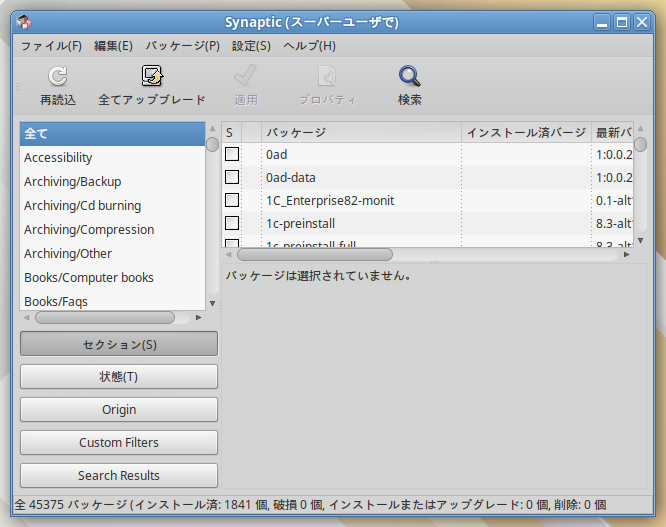666x527 pixels.
Task: Select the Archiving/Other section
Action: (x=113, y=254)
